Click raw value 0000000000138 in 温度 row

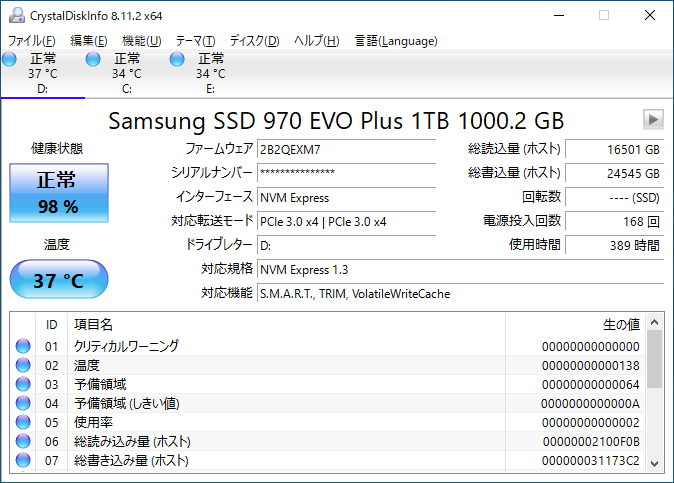coord(591,366)
